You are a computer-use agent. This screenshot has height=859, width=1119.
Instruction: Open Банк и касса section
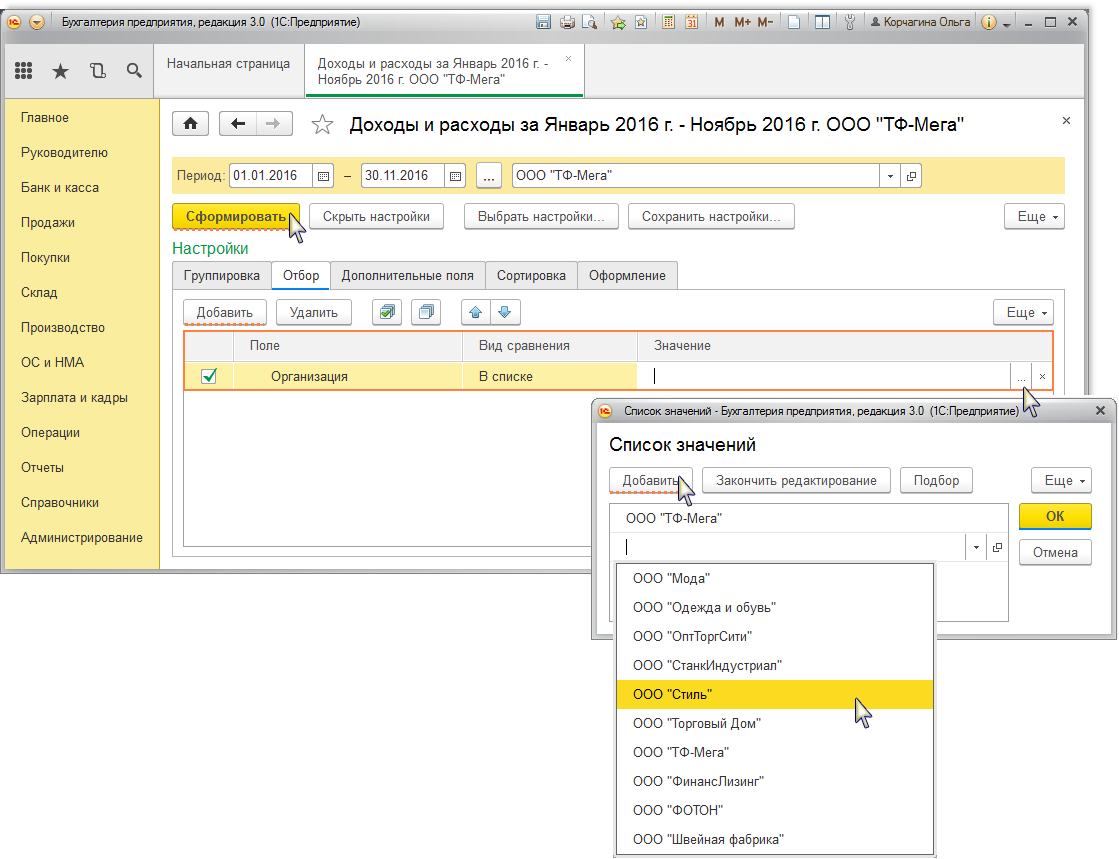(x=60, y=188)
